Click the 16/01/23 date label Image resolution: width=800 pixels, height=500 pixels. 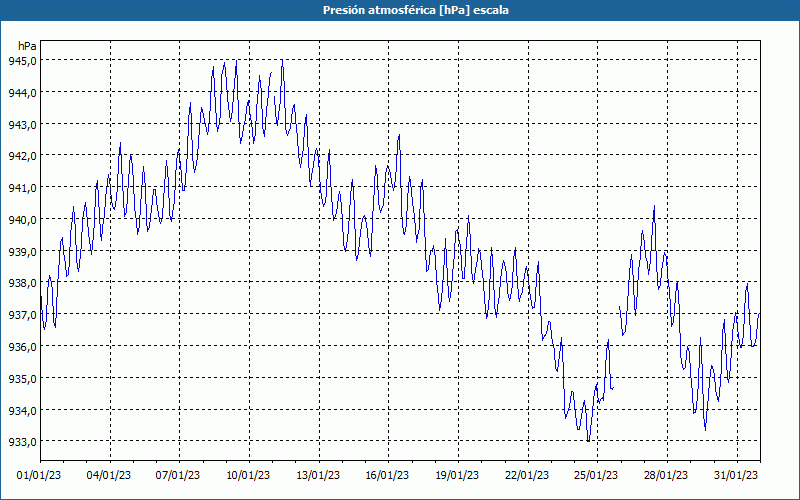point(387,476)
